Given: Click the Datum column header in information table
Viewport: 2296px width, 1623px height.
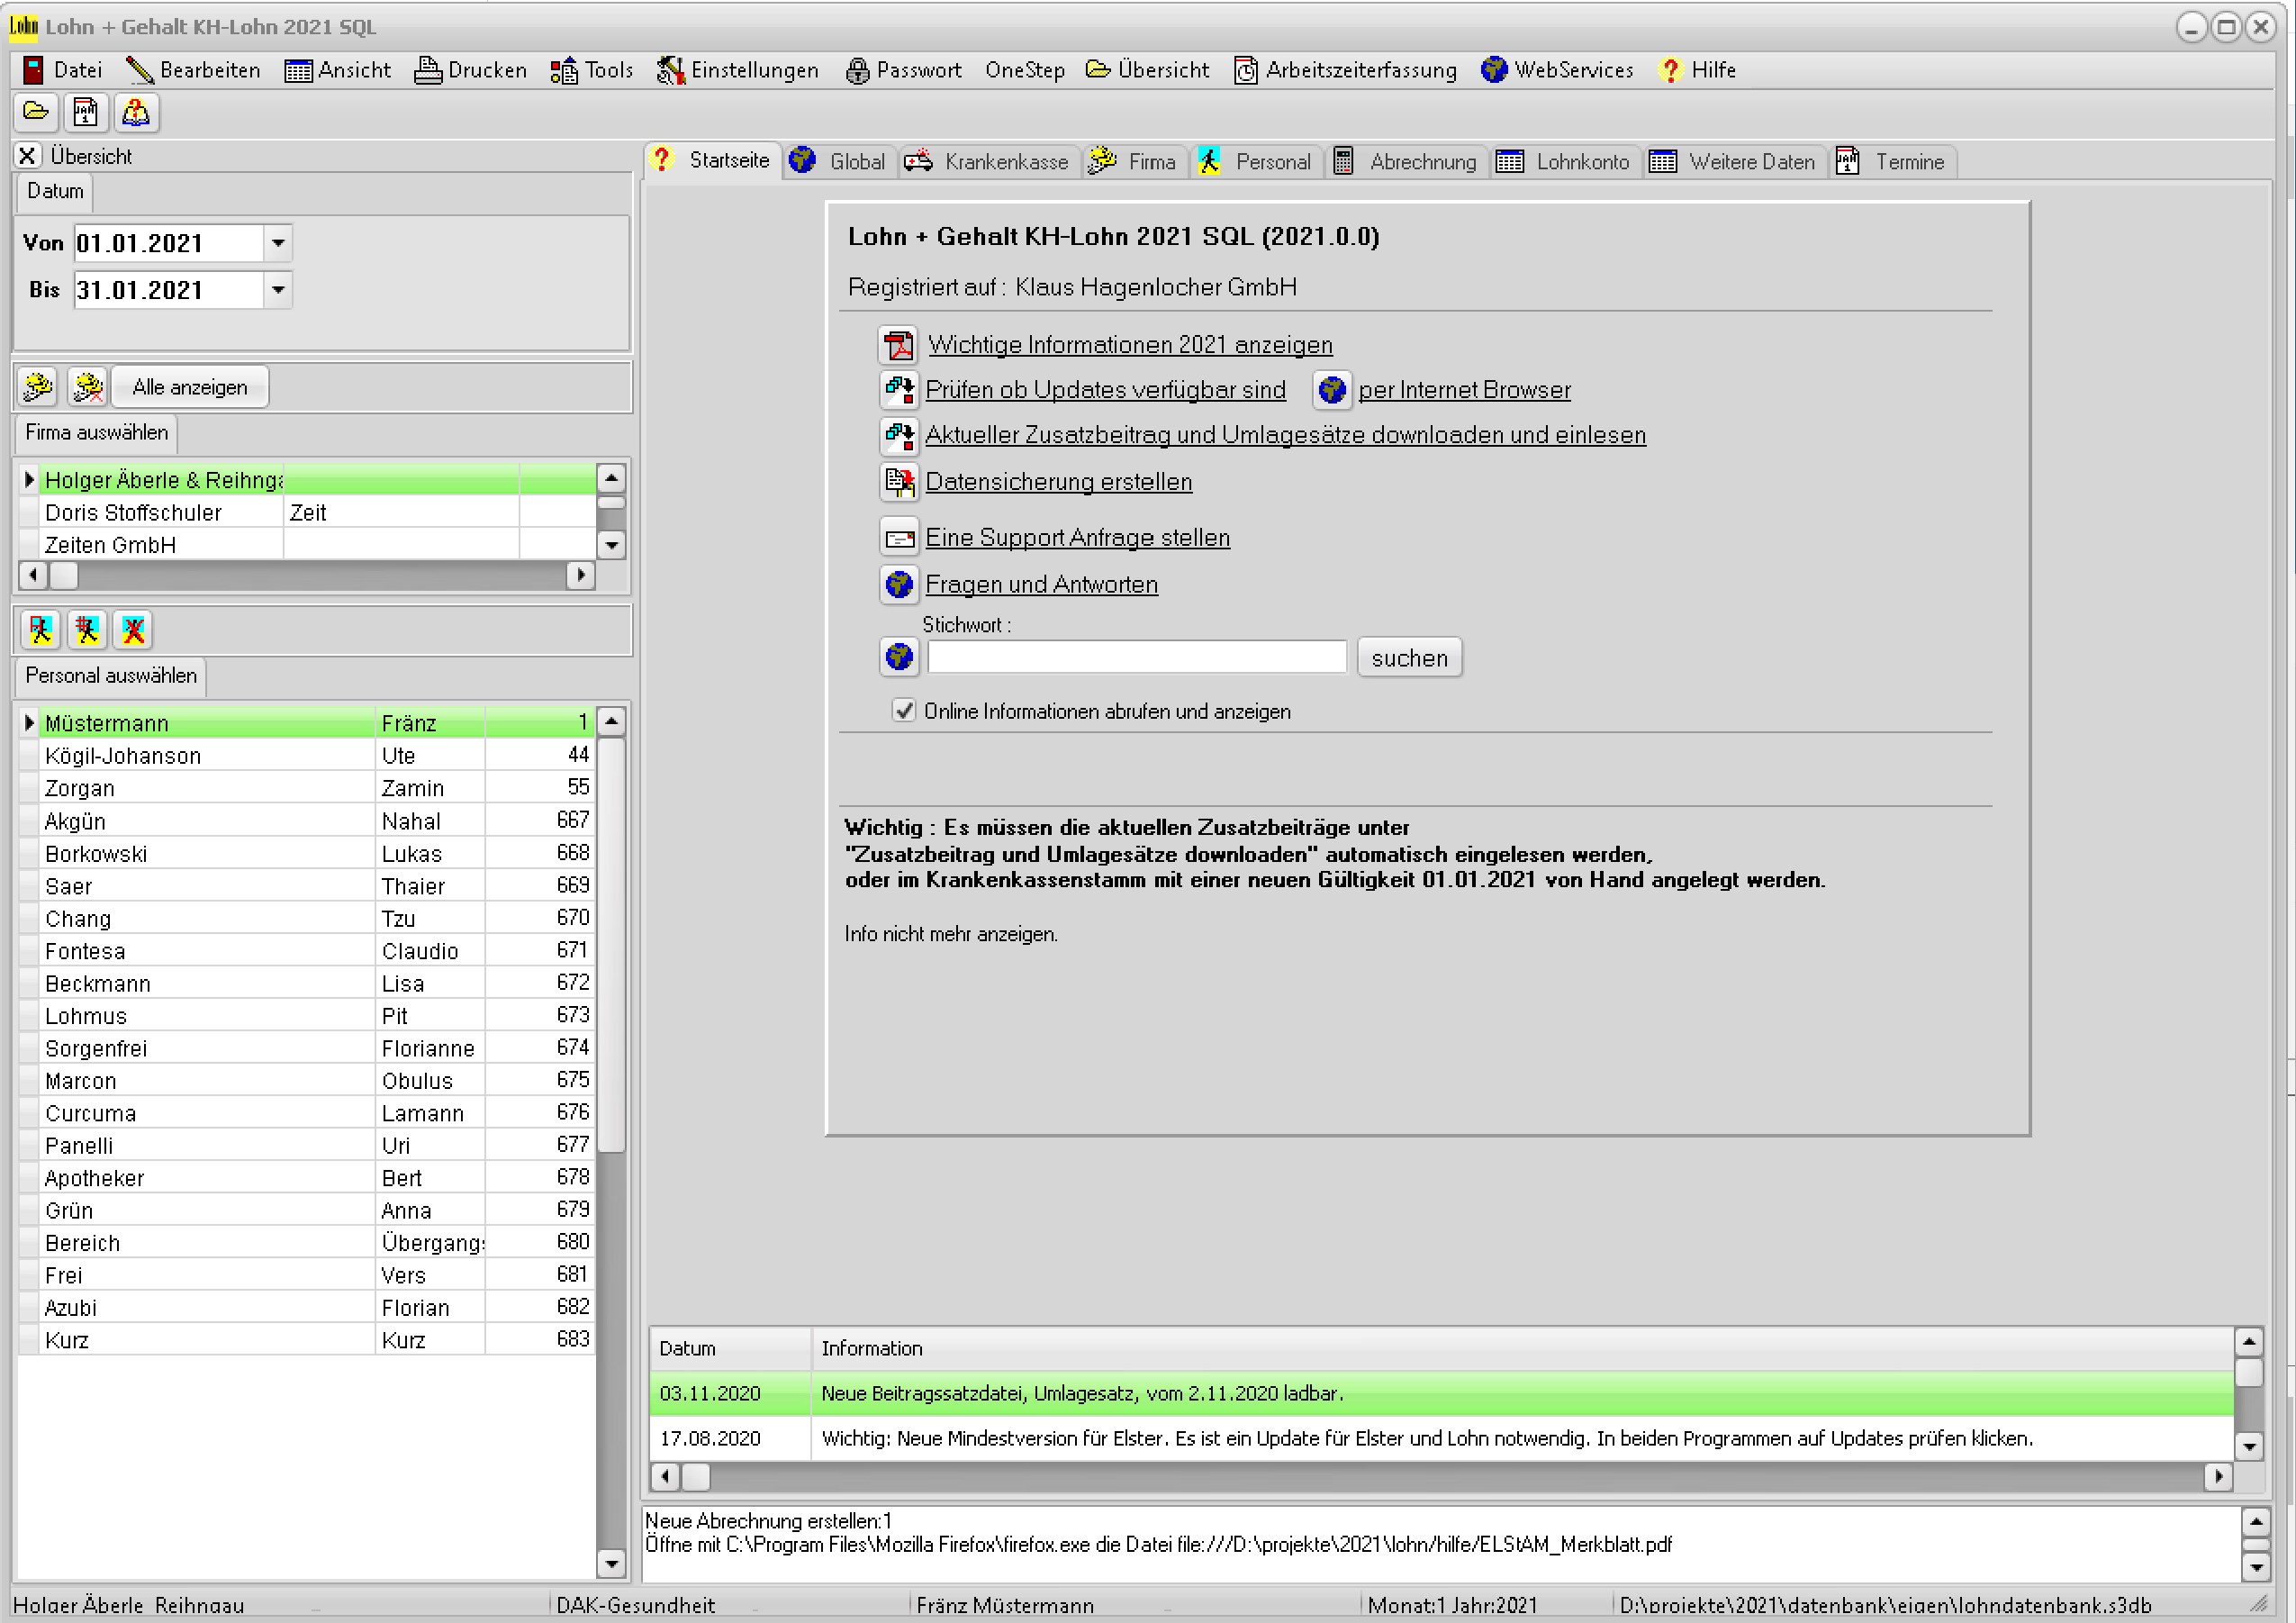Looking at the screenshot, I should point(730,1348).
